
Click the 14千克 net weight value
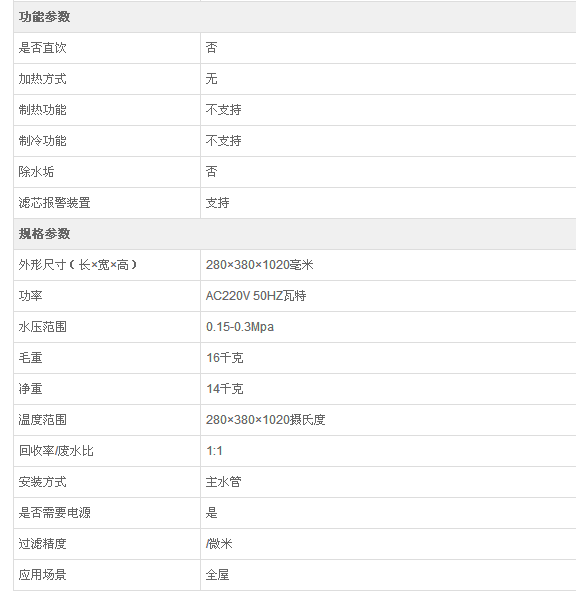(x=225, y=389)
